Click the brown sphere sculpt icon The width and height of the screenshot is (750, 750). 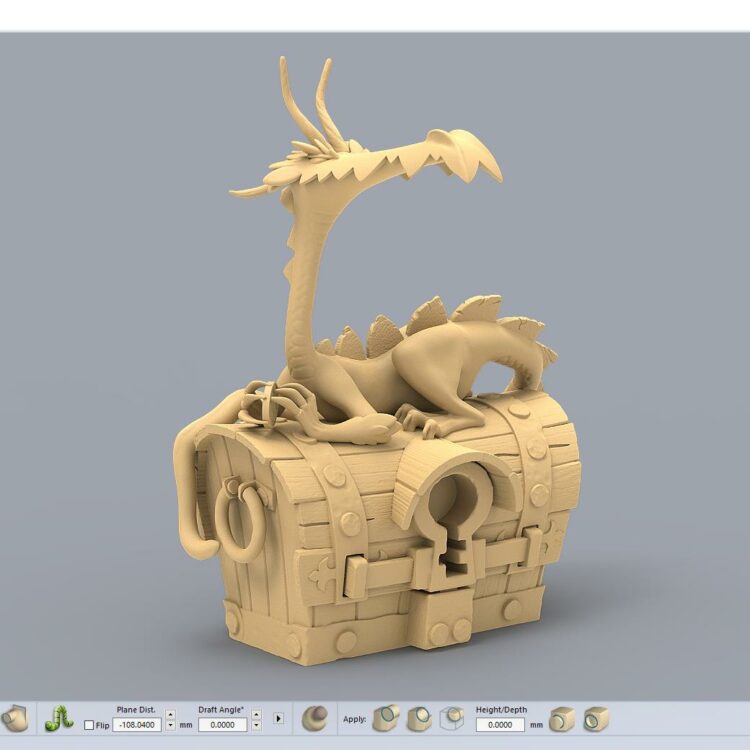(315, 718)
